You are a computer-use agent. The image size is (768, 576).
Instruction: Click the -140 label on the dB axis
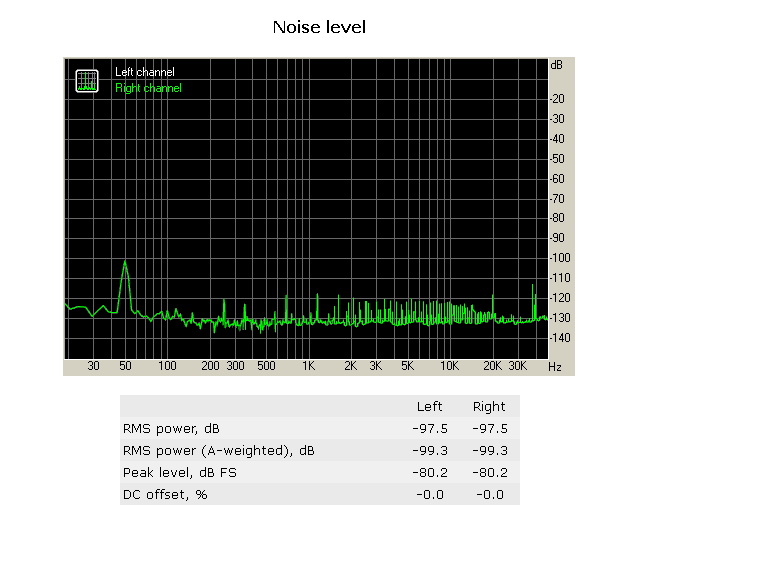(560, 338)
